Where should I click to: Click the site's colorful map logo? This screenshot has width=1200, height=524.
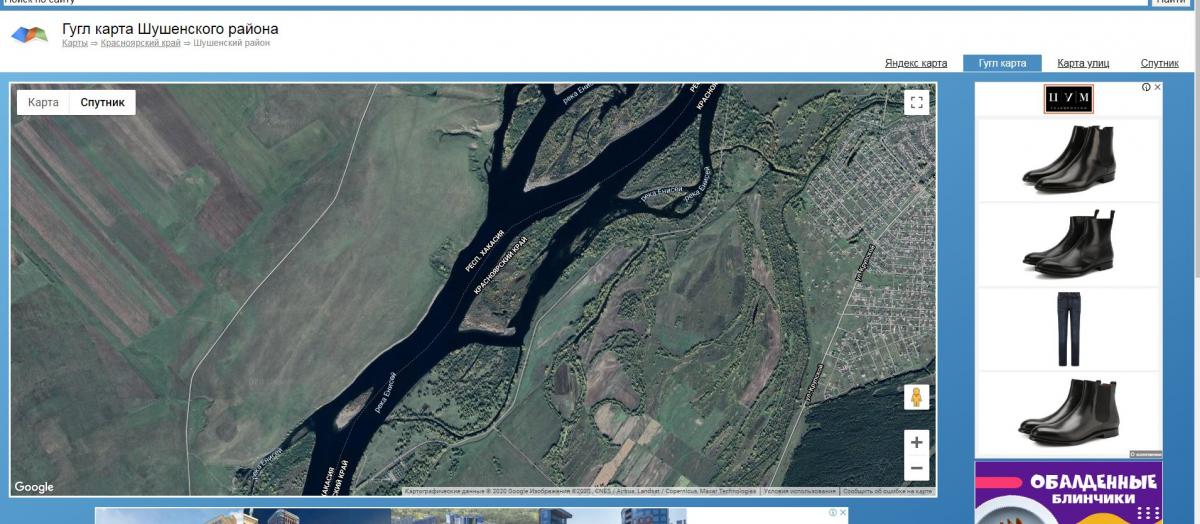point(29,36)
